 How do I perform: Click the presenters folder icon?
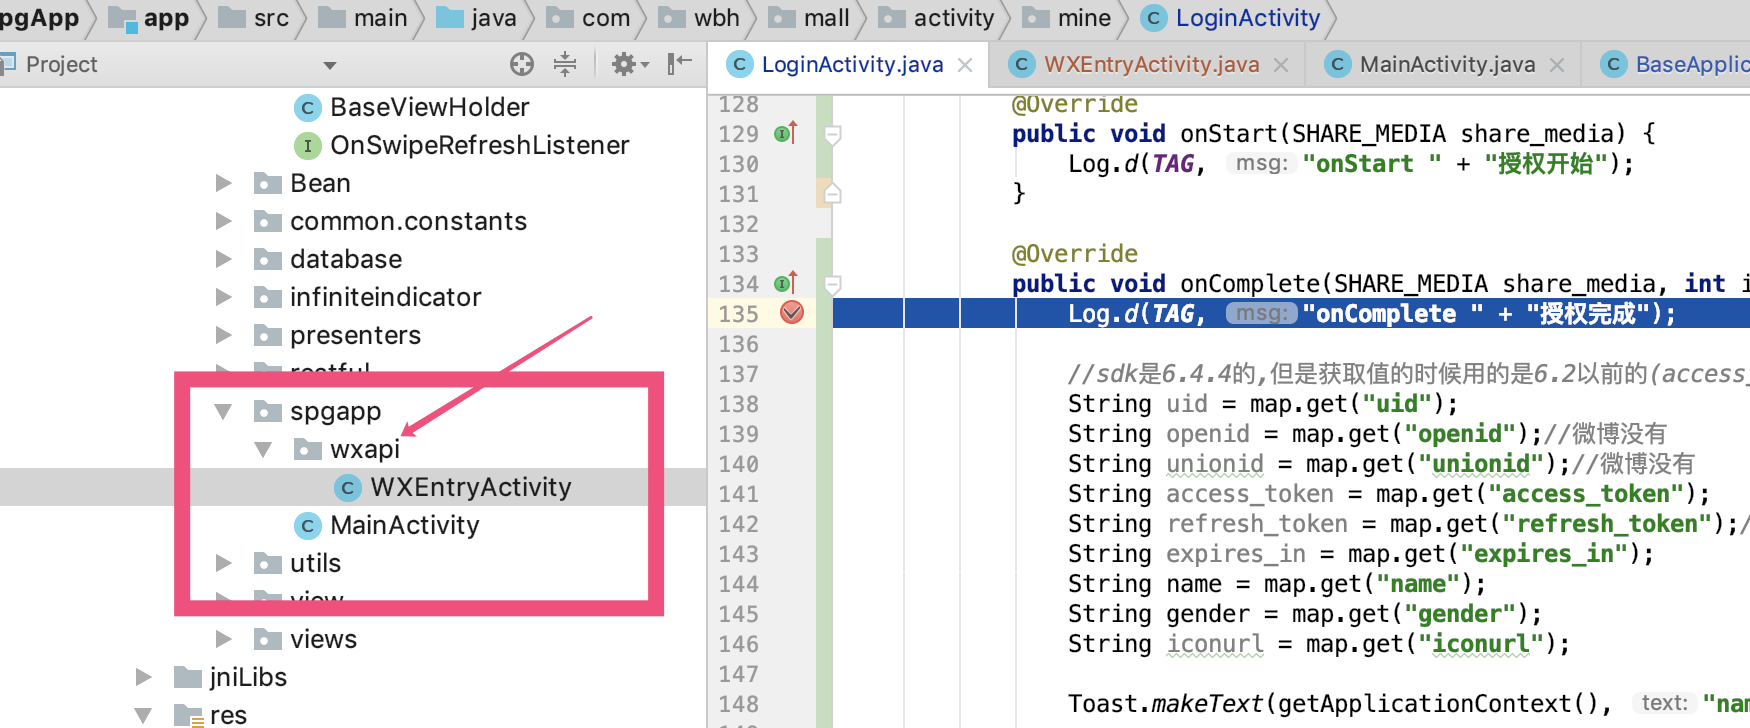point(267,336)
